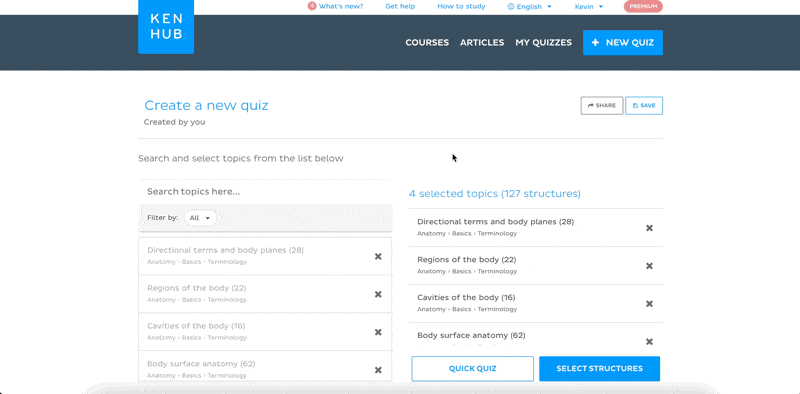Remove Regions of the body from topic list
The width and height of the screenshot is (800, 394).
pos(378,294)
